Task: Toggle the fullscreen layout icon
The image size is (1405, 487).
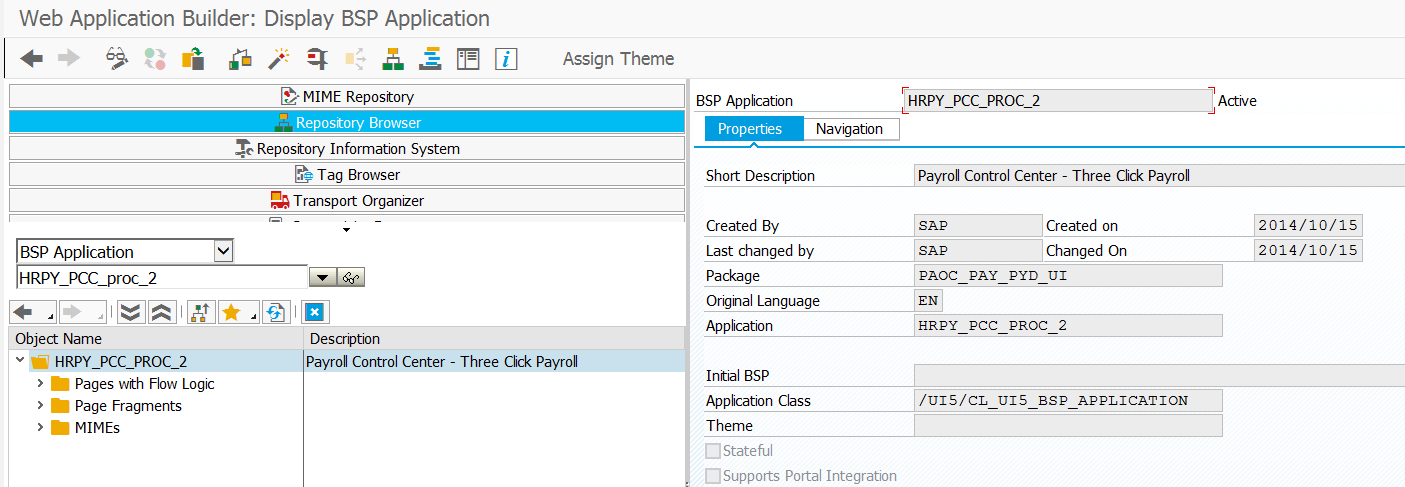Action: [x=468, y=59]
